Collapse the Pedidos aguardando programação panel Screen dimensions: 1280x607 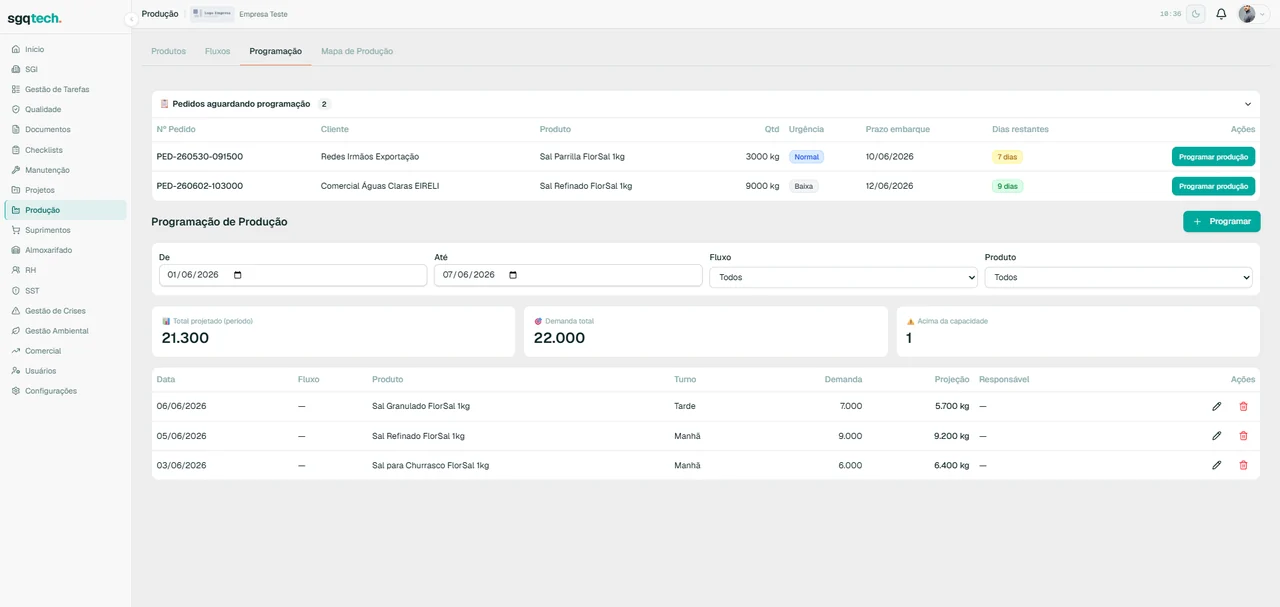point(1247,104)
